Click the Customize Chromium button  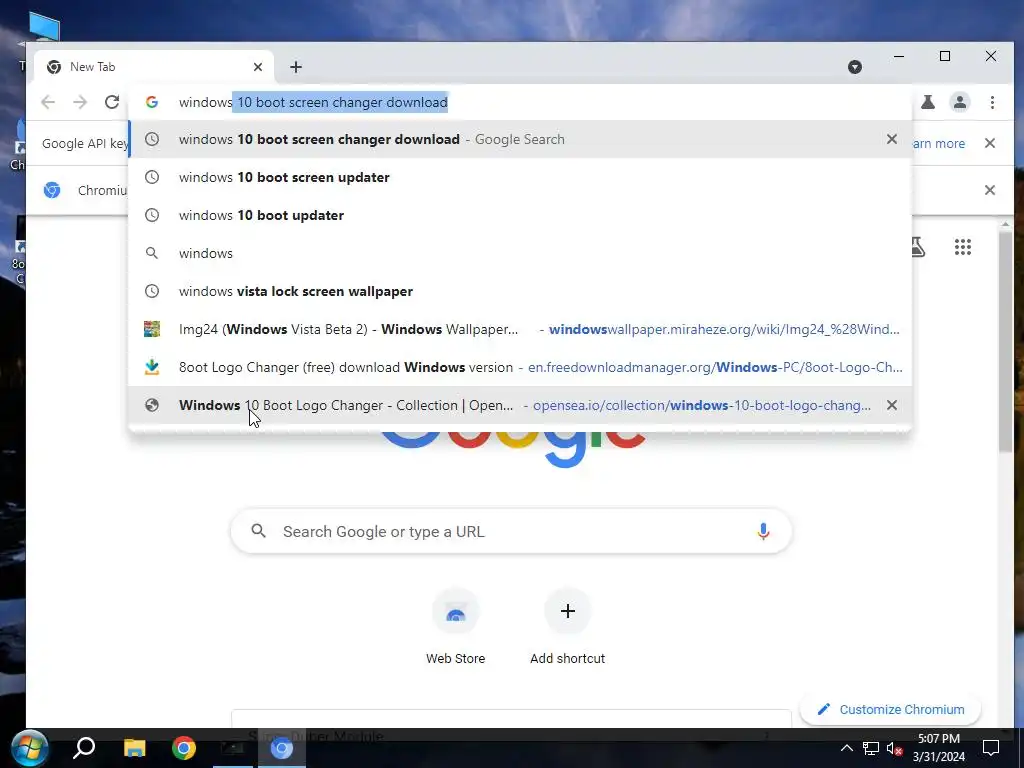[890, 709]
